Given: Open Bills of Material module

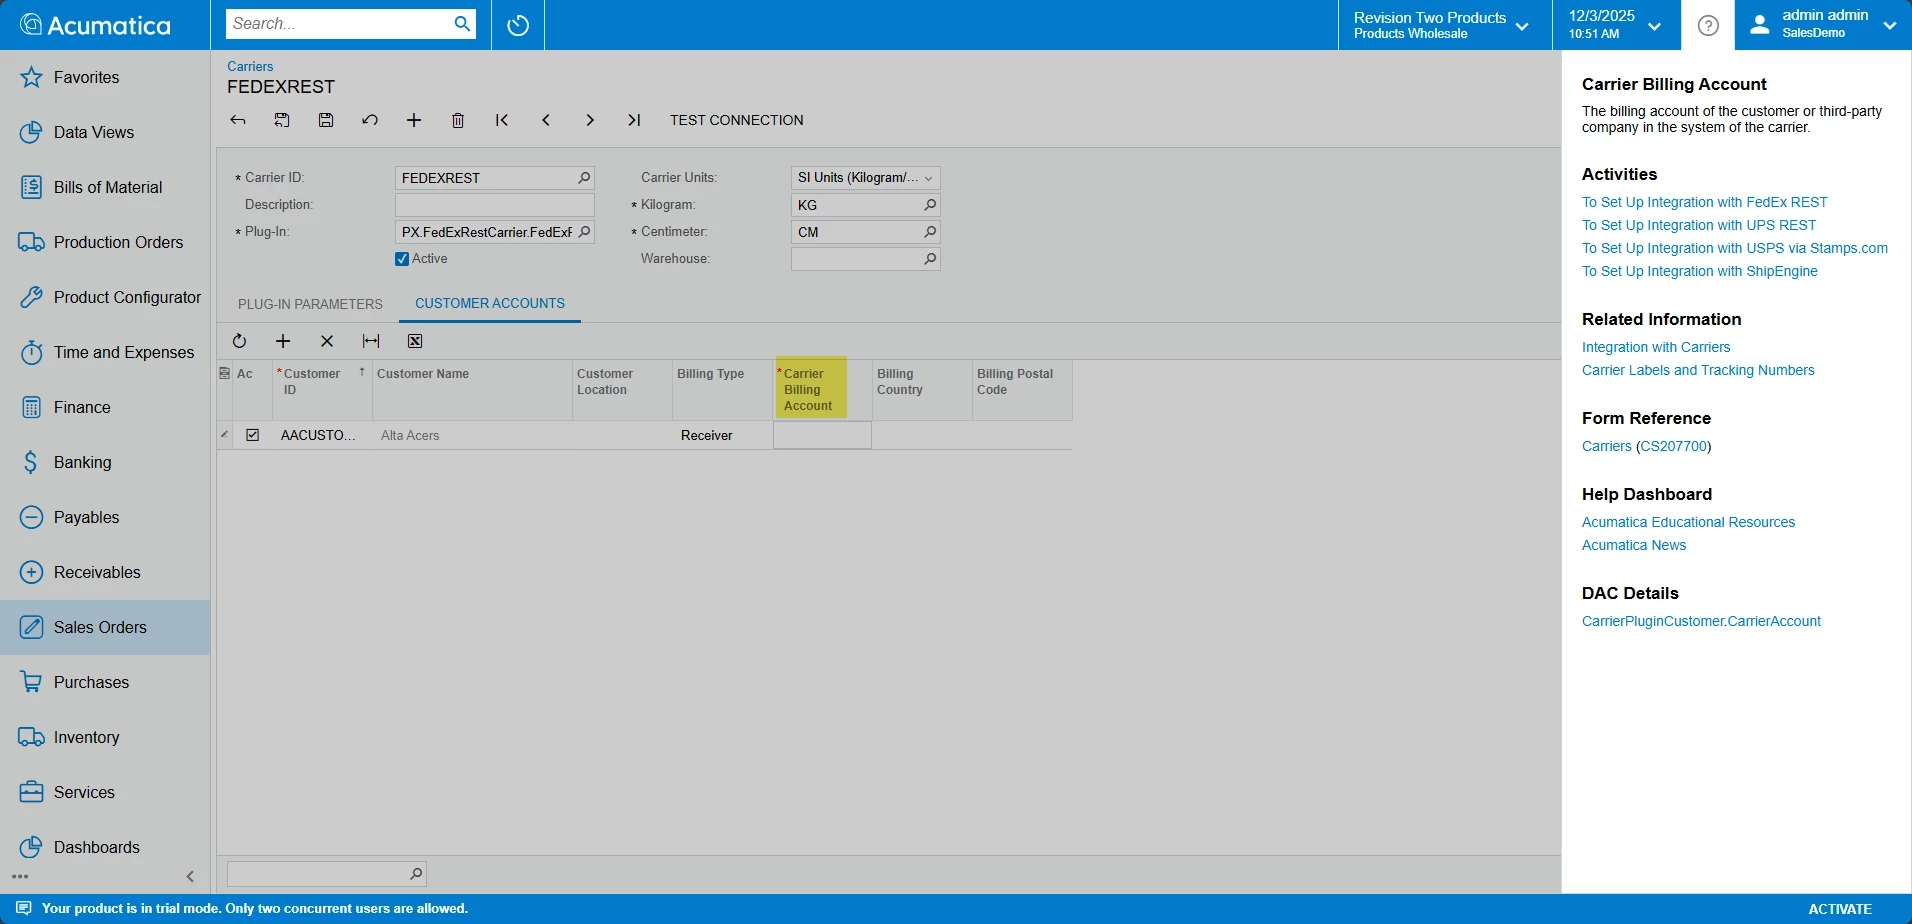Looking at the screenshot, I should click(x=105, y=187).
